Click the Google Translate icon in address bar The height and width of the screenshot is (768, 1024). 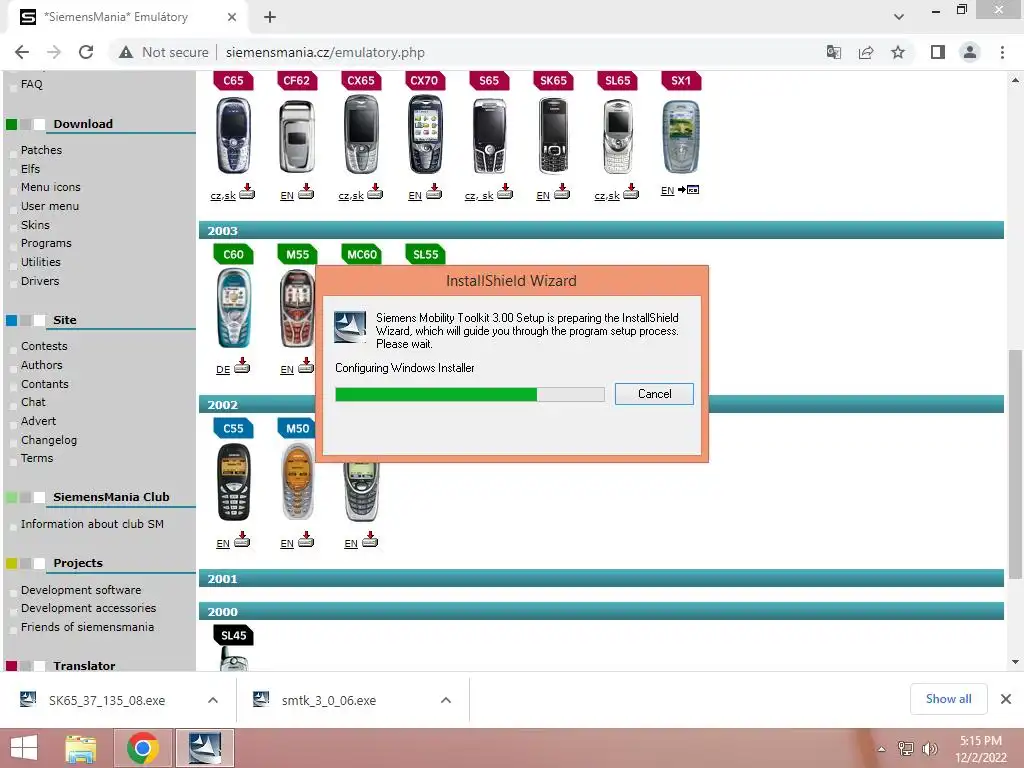833,52
